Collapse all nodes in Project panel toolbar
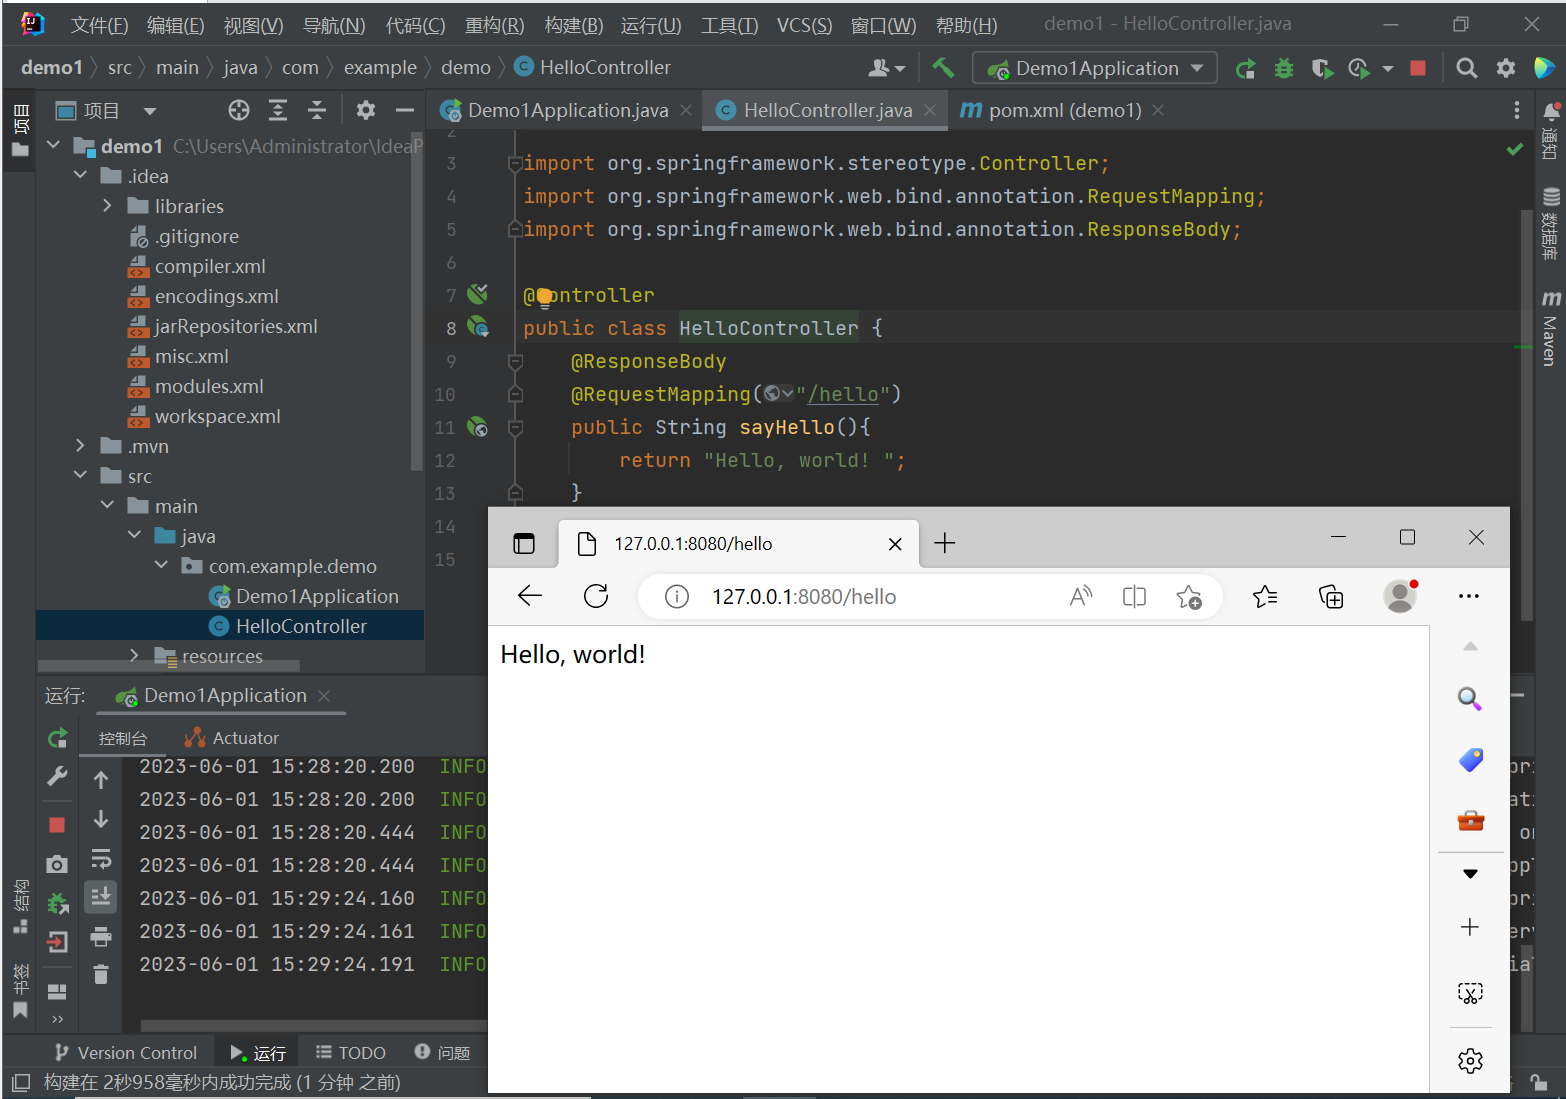1566x1099 pixels. (x=317, y=110)
